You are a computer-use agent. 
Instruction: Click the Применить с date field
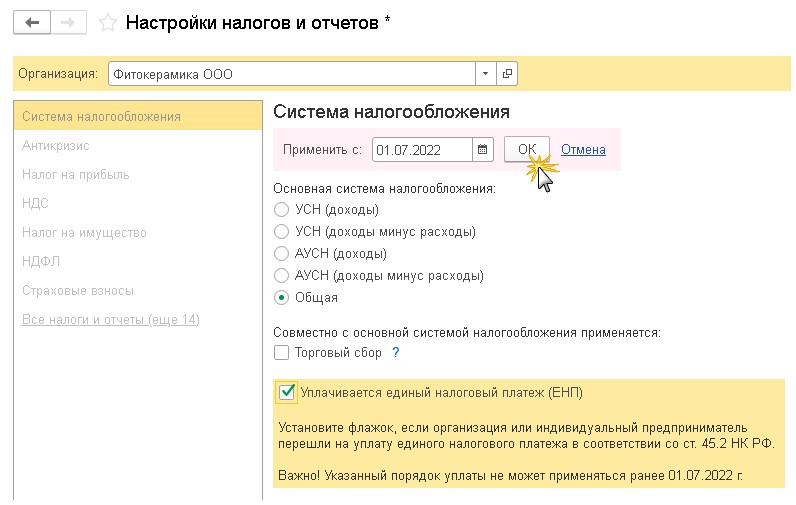pyautogui.click(x=422, y=150)
